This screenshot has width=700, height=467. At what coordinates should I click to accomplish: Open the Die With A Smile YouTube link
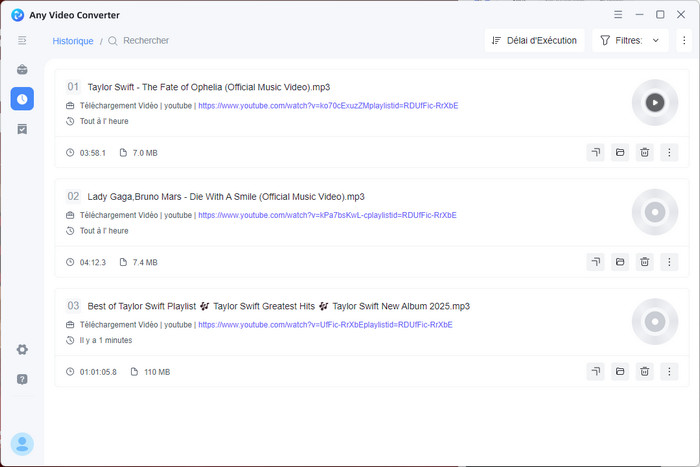click(x=327, y=215)
